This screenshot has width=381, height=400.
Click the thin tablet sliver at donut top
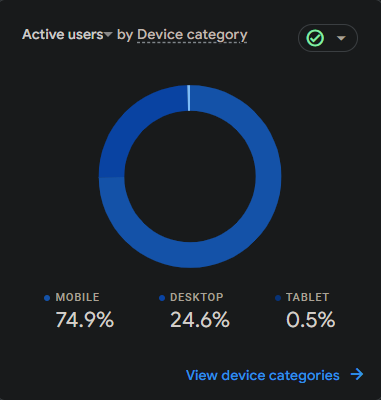[x=189, y=98]
